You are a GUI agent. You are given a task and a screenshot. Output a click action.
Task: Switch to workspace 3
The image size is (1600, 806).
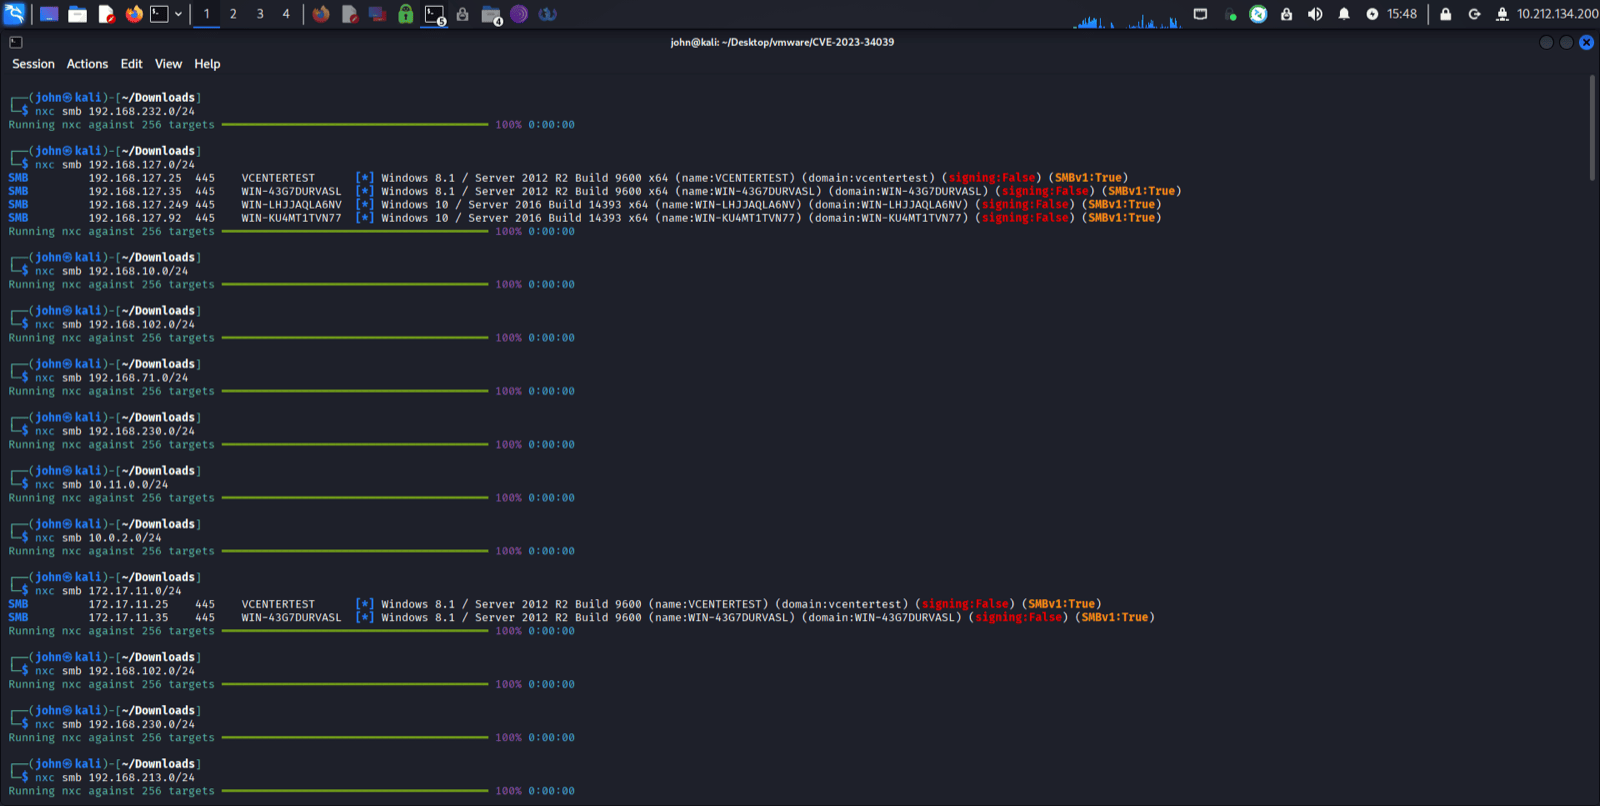[x=260, y=14]
